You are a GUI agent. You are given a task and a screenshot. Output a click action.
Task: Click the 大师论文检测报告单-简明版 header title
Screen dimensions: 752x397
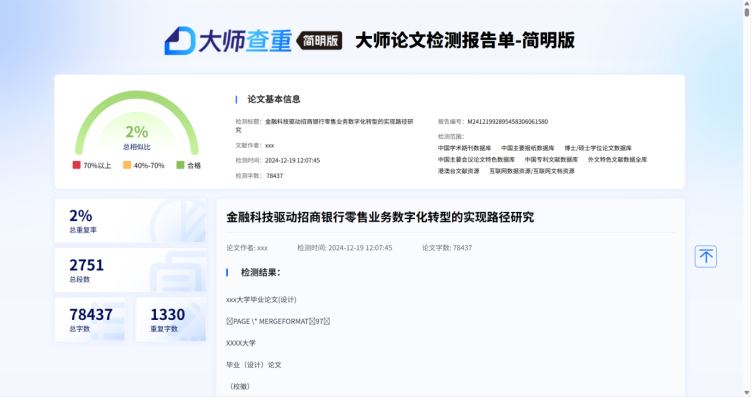click(465, 40)
